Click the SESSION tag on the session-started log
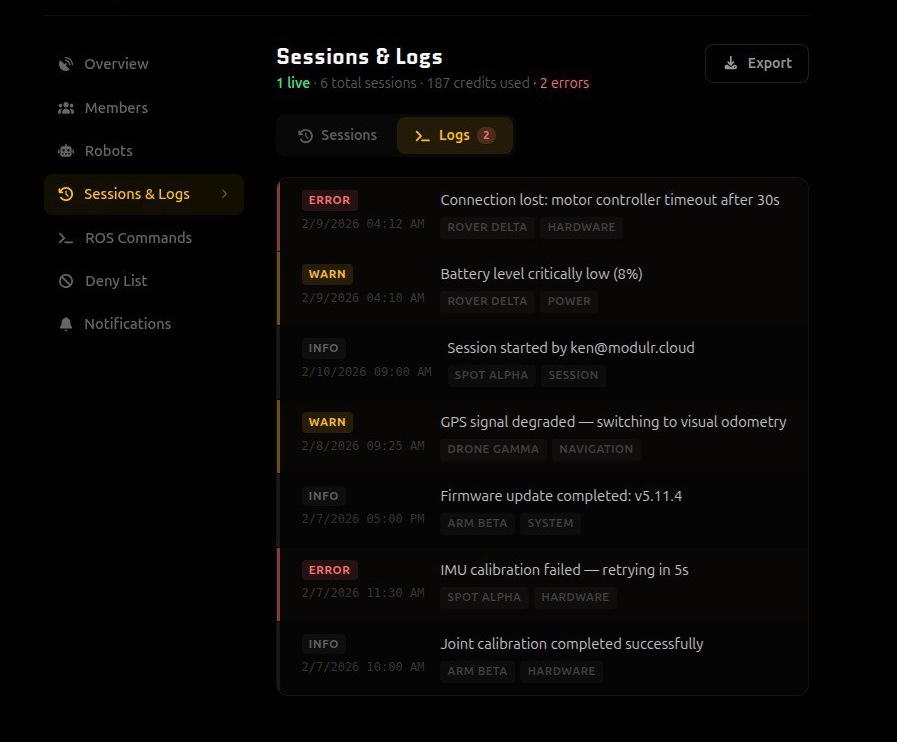This screenshot has width=897, height=742. click(573, 375)
